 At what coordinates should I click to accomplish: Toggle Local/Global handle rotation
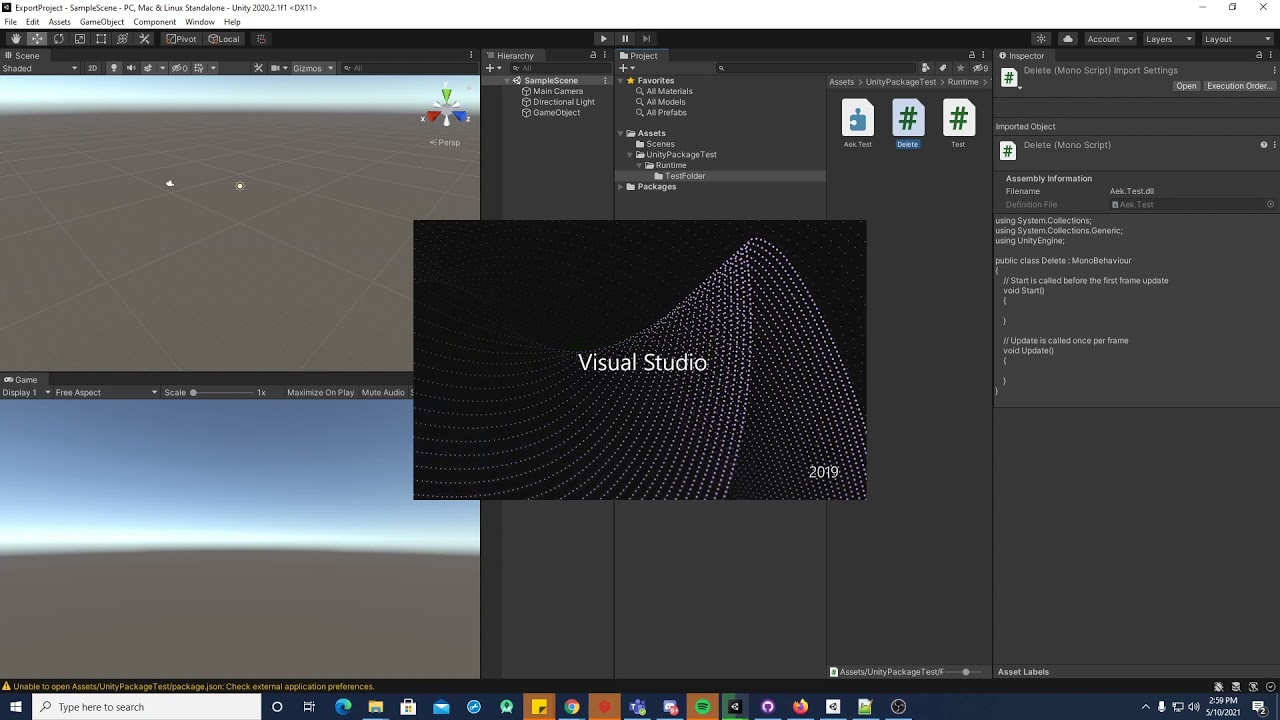click(224, 39)
